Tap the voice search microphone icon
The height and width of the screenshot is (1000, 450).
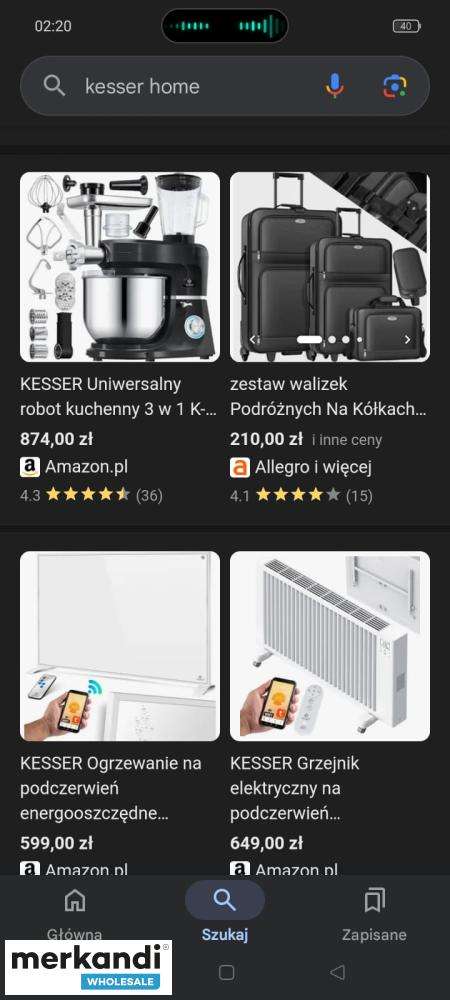tap(335, 86)
